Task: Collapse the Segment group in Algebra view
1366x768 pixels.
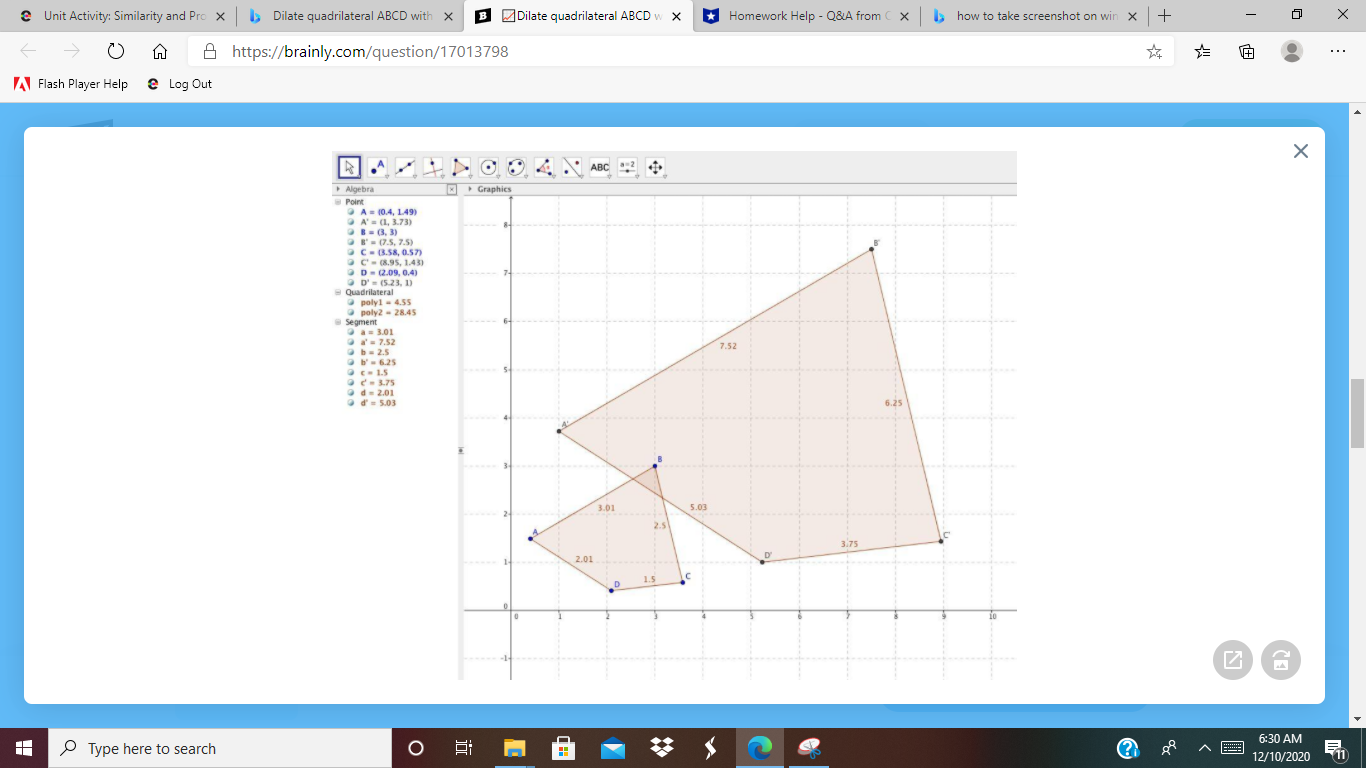Action: [x=337, y=322]
